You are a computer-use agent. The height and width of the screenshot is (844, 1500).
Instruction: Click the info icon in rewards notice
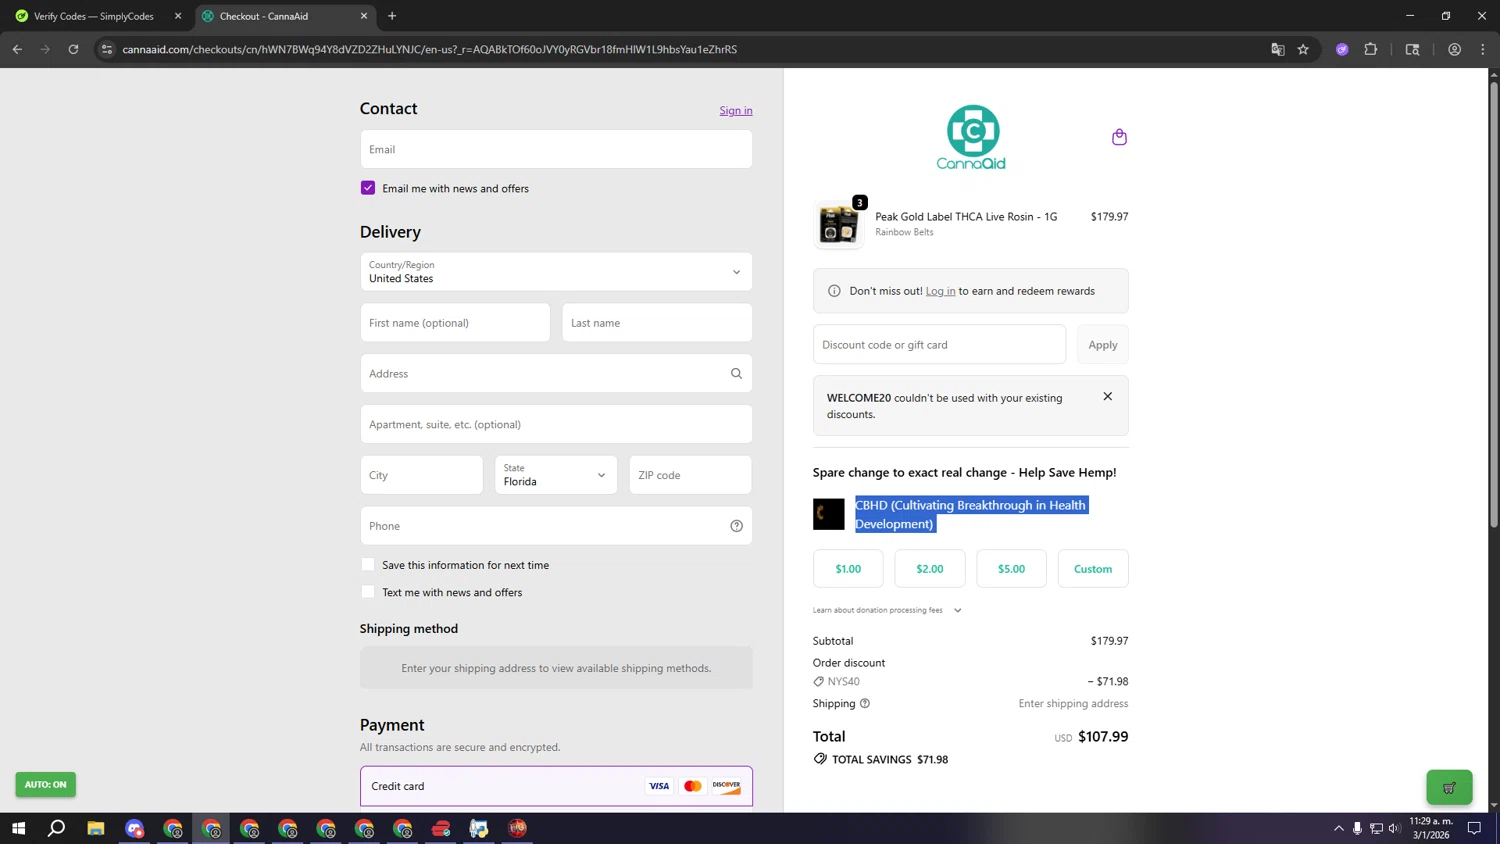pos(834,291)
